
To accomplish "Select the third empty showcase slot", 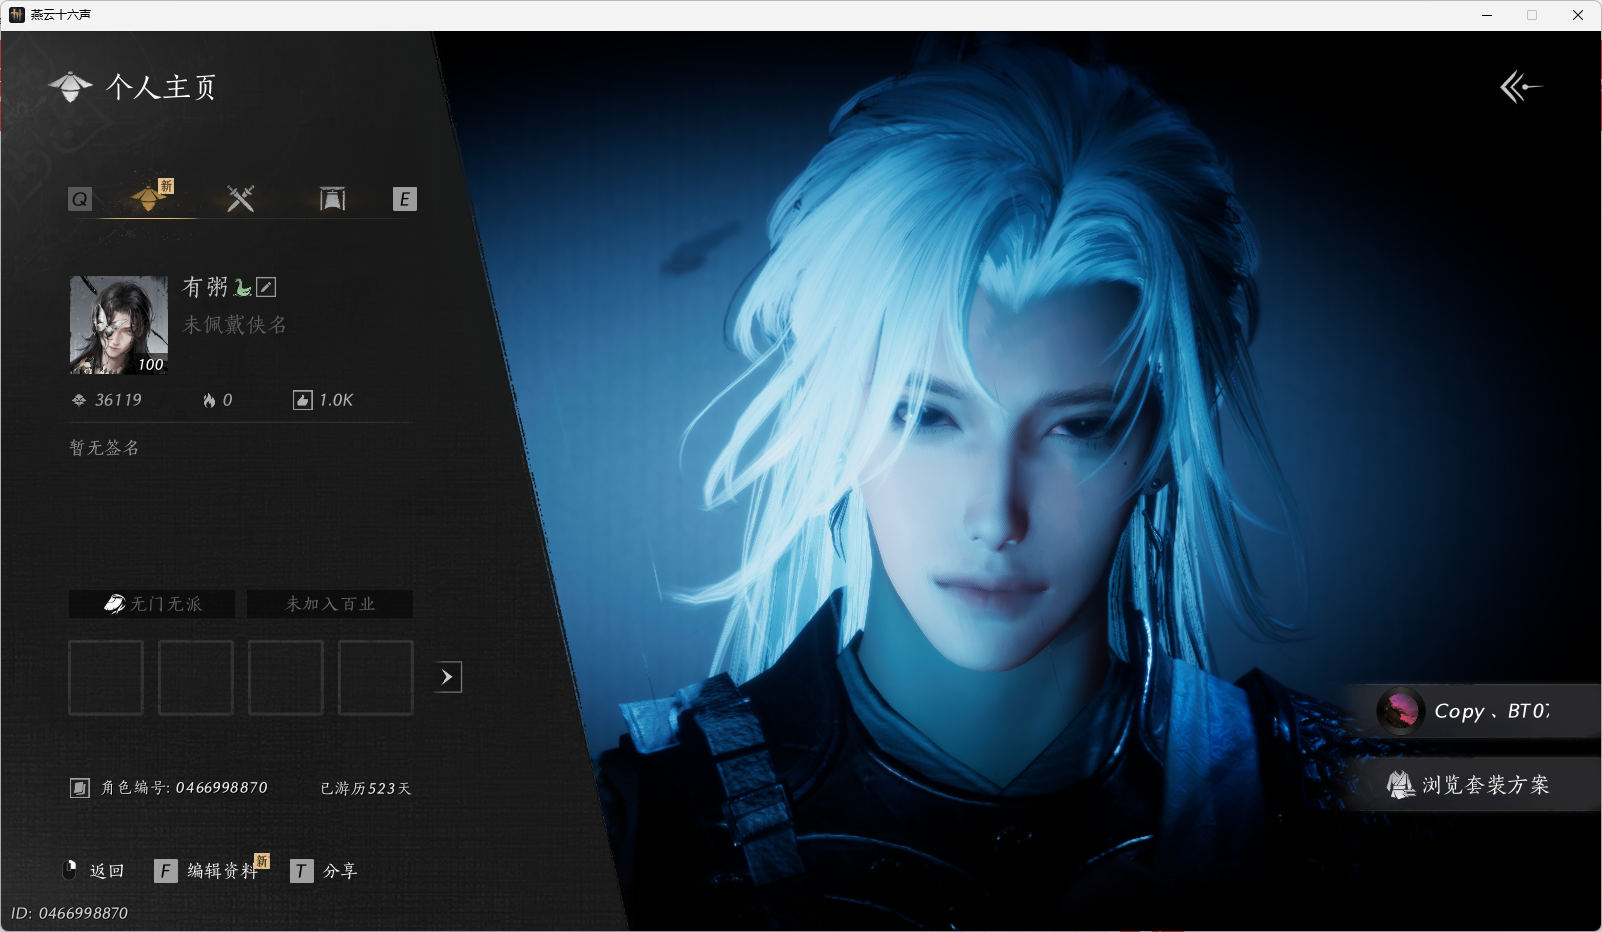I will 286,678.
